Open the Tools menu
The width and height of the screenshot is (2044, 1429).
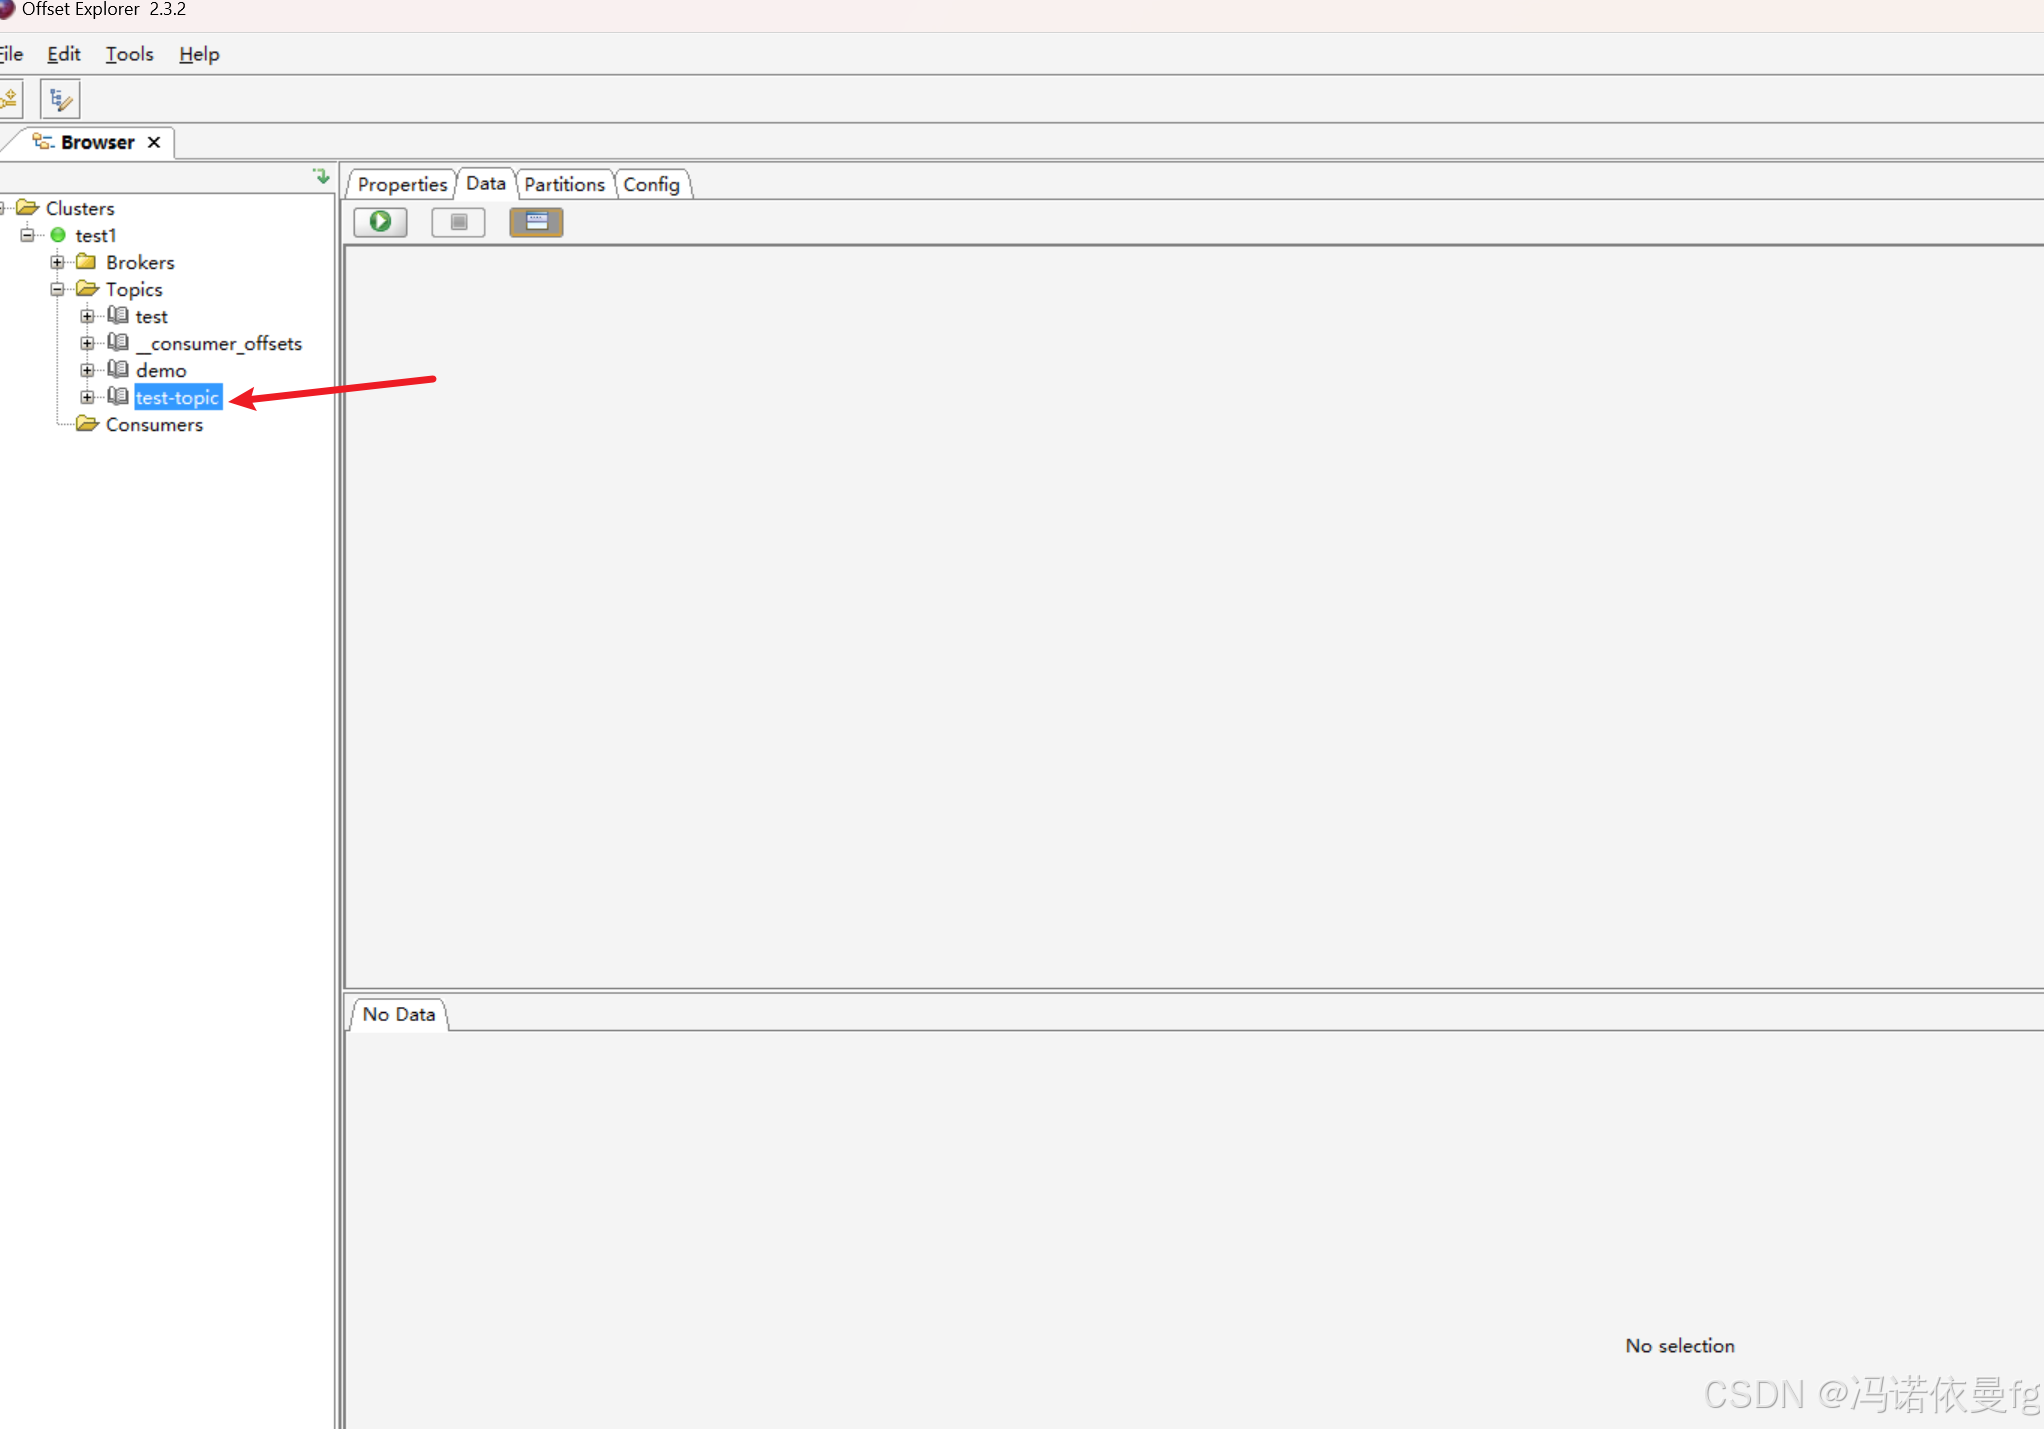pos(130,54)
